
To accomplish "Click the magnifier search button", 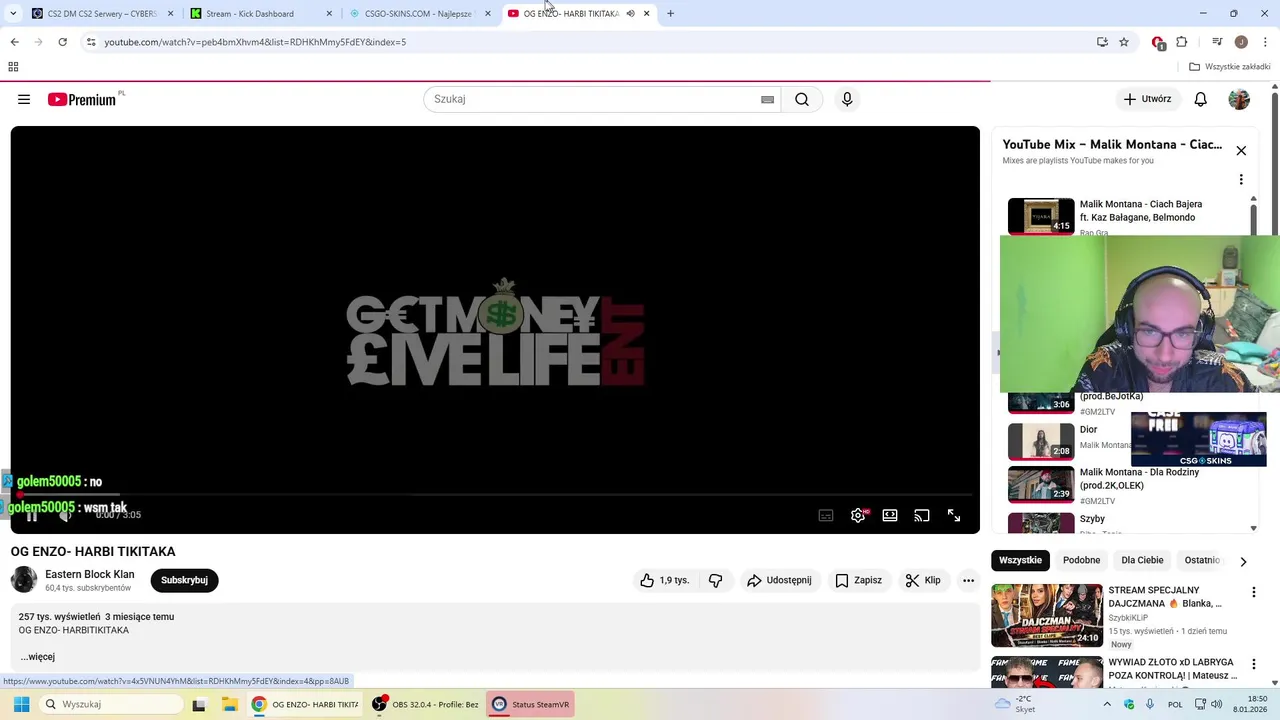I will pyautogui.click(x=802, y=99).
